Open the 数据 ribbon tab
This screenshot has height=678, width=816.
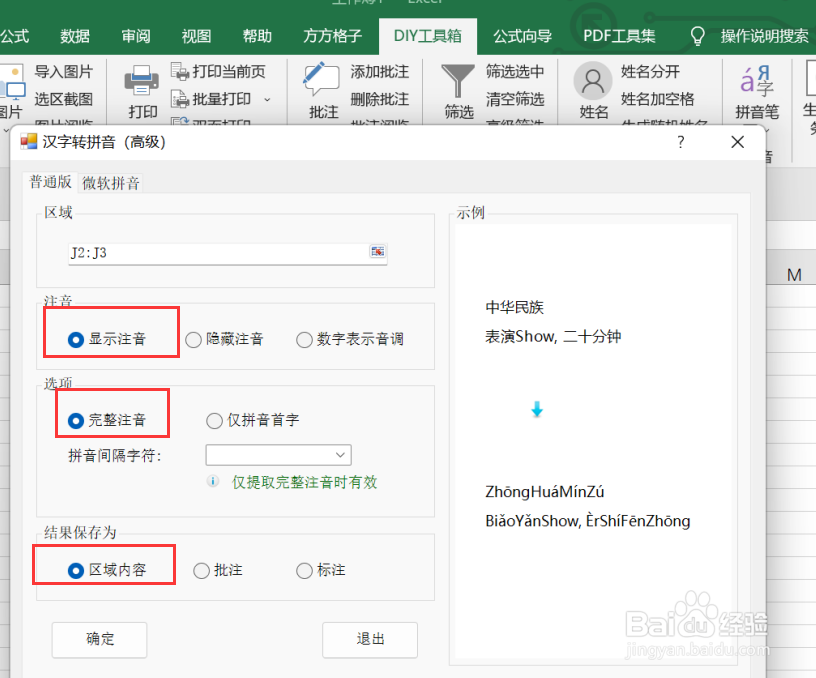(x=75, y=36)
